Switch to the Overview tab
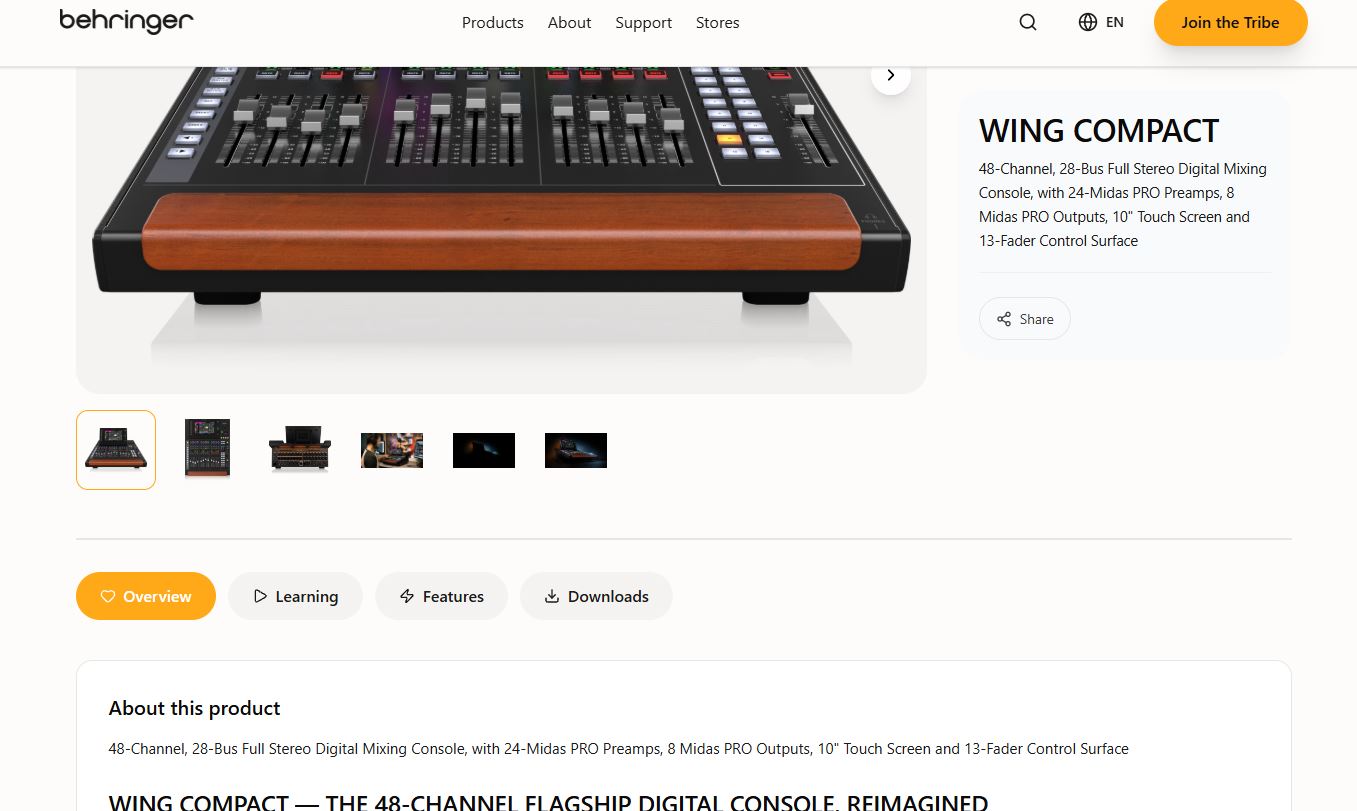Image resolution: width=1357 pixels, height=811 pixels. [146, 596]
